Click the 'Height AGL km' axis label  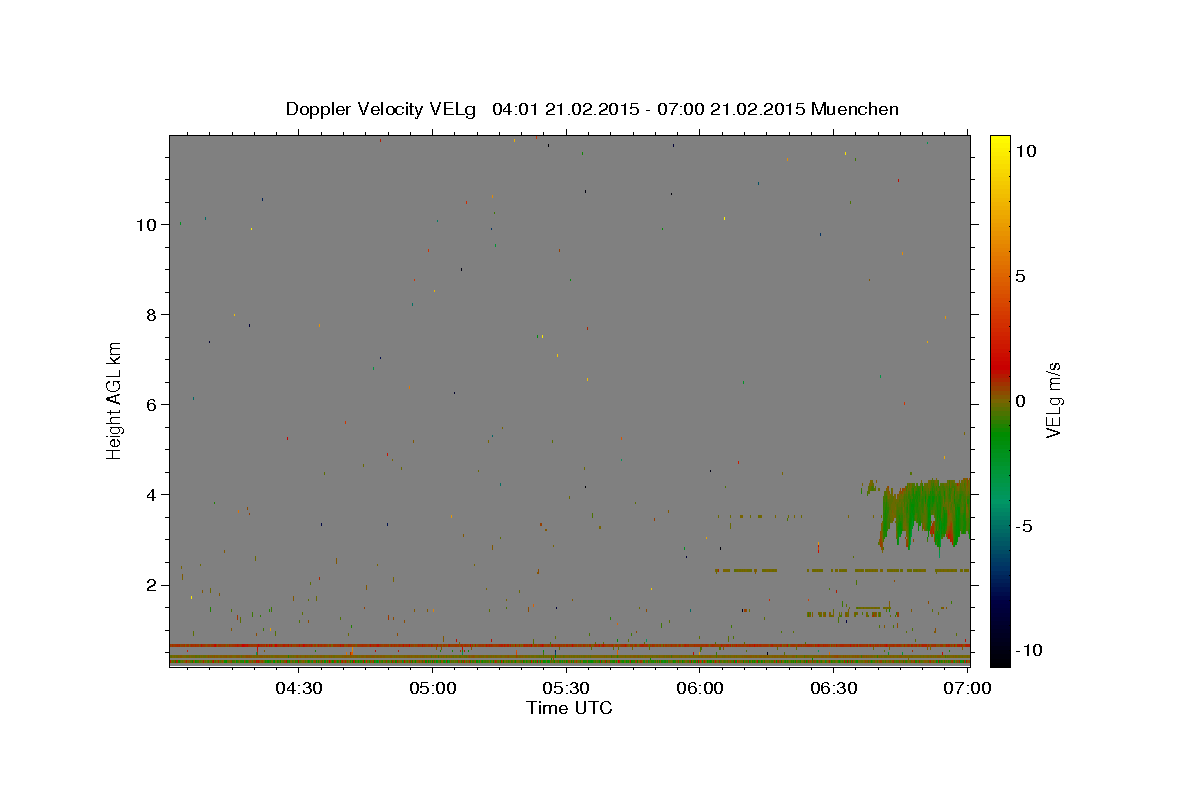[115, 399]
